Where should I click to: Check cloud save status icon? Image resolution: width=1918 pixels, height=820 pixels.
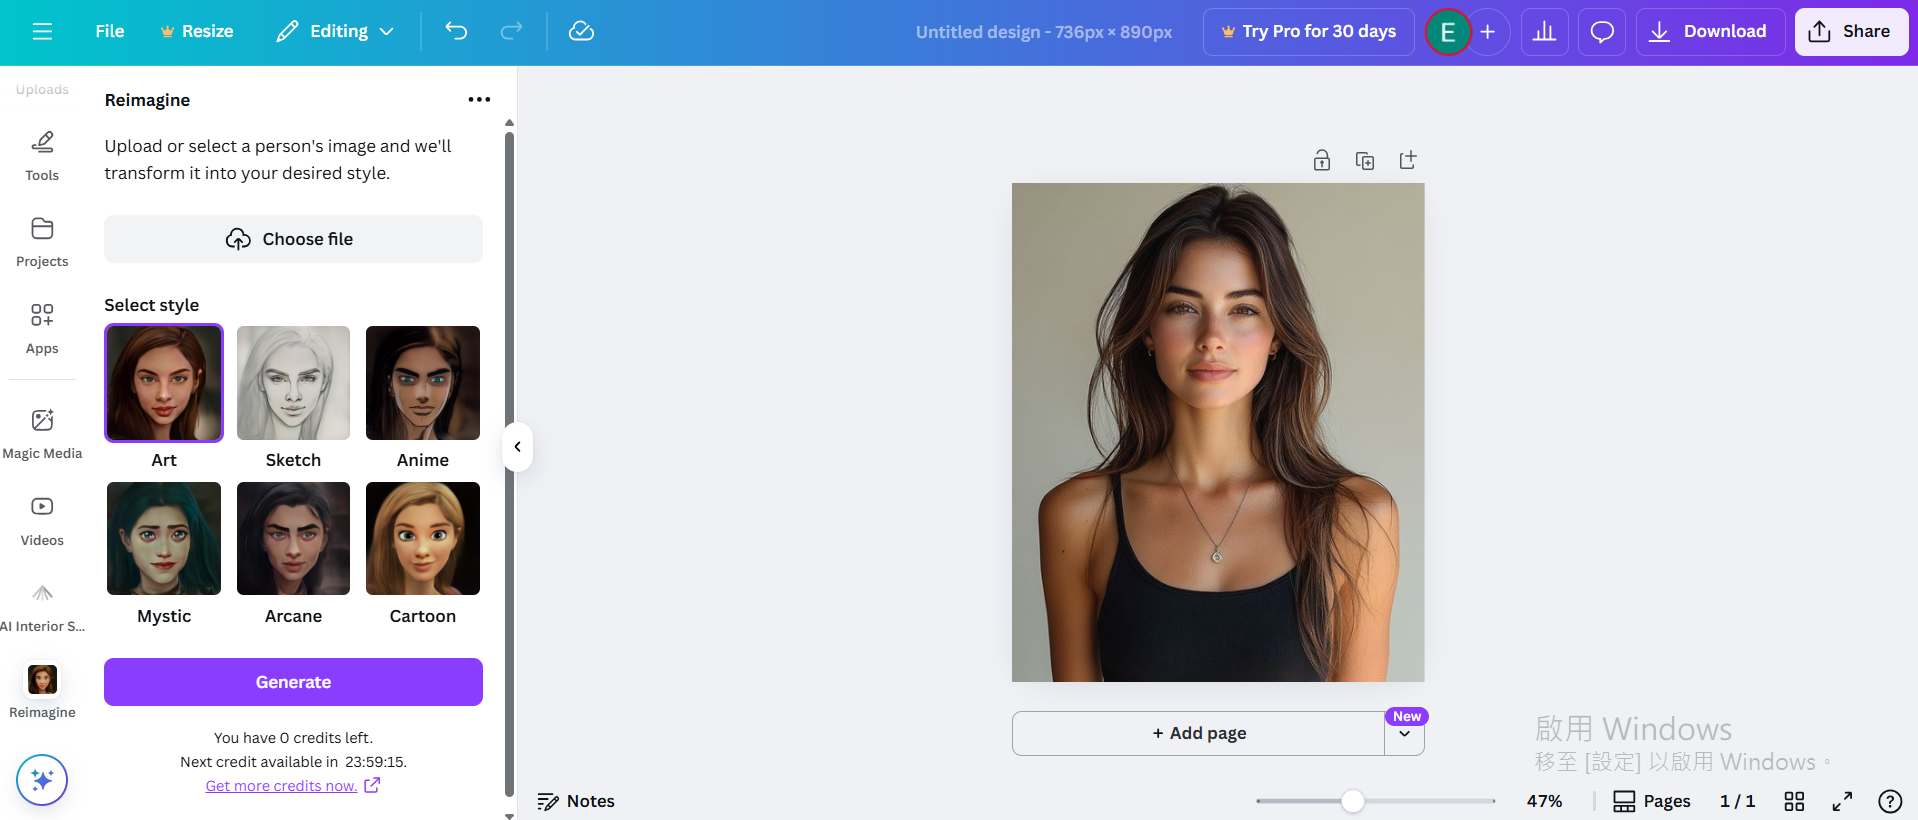[x=581, y=32]
